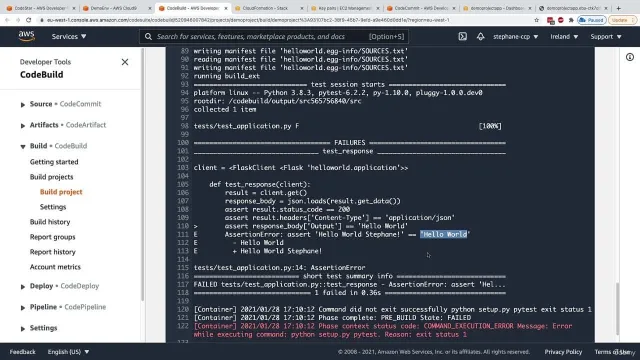Click the browser address bar URL
The width and height of the screenshot is (640, 360).
click(248, 20)
